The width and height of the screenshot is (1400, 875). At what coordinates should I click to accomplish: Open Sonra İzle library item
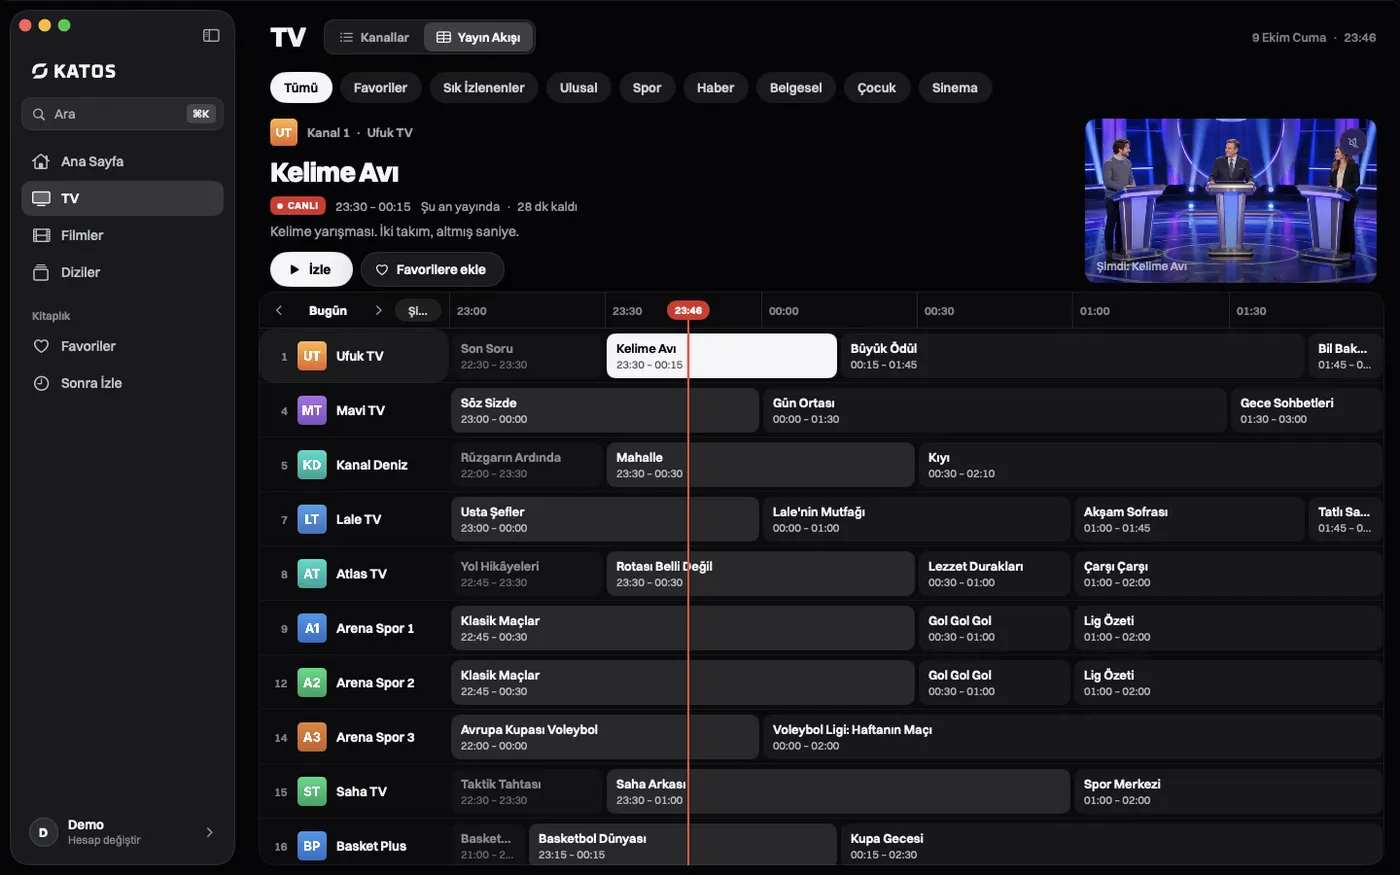(122, 383)
